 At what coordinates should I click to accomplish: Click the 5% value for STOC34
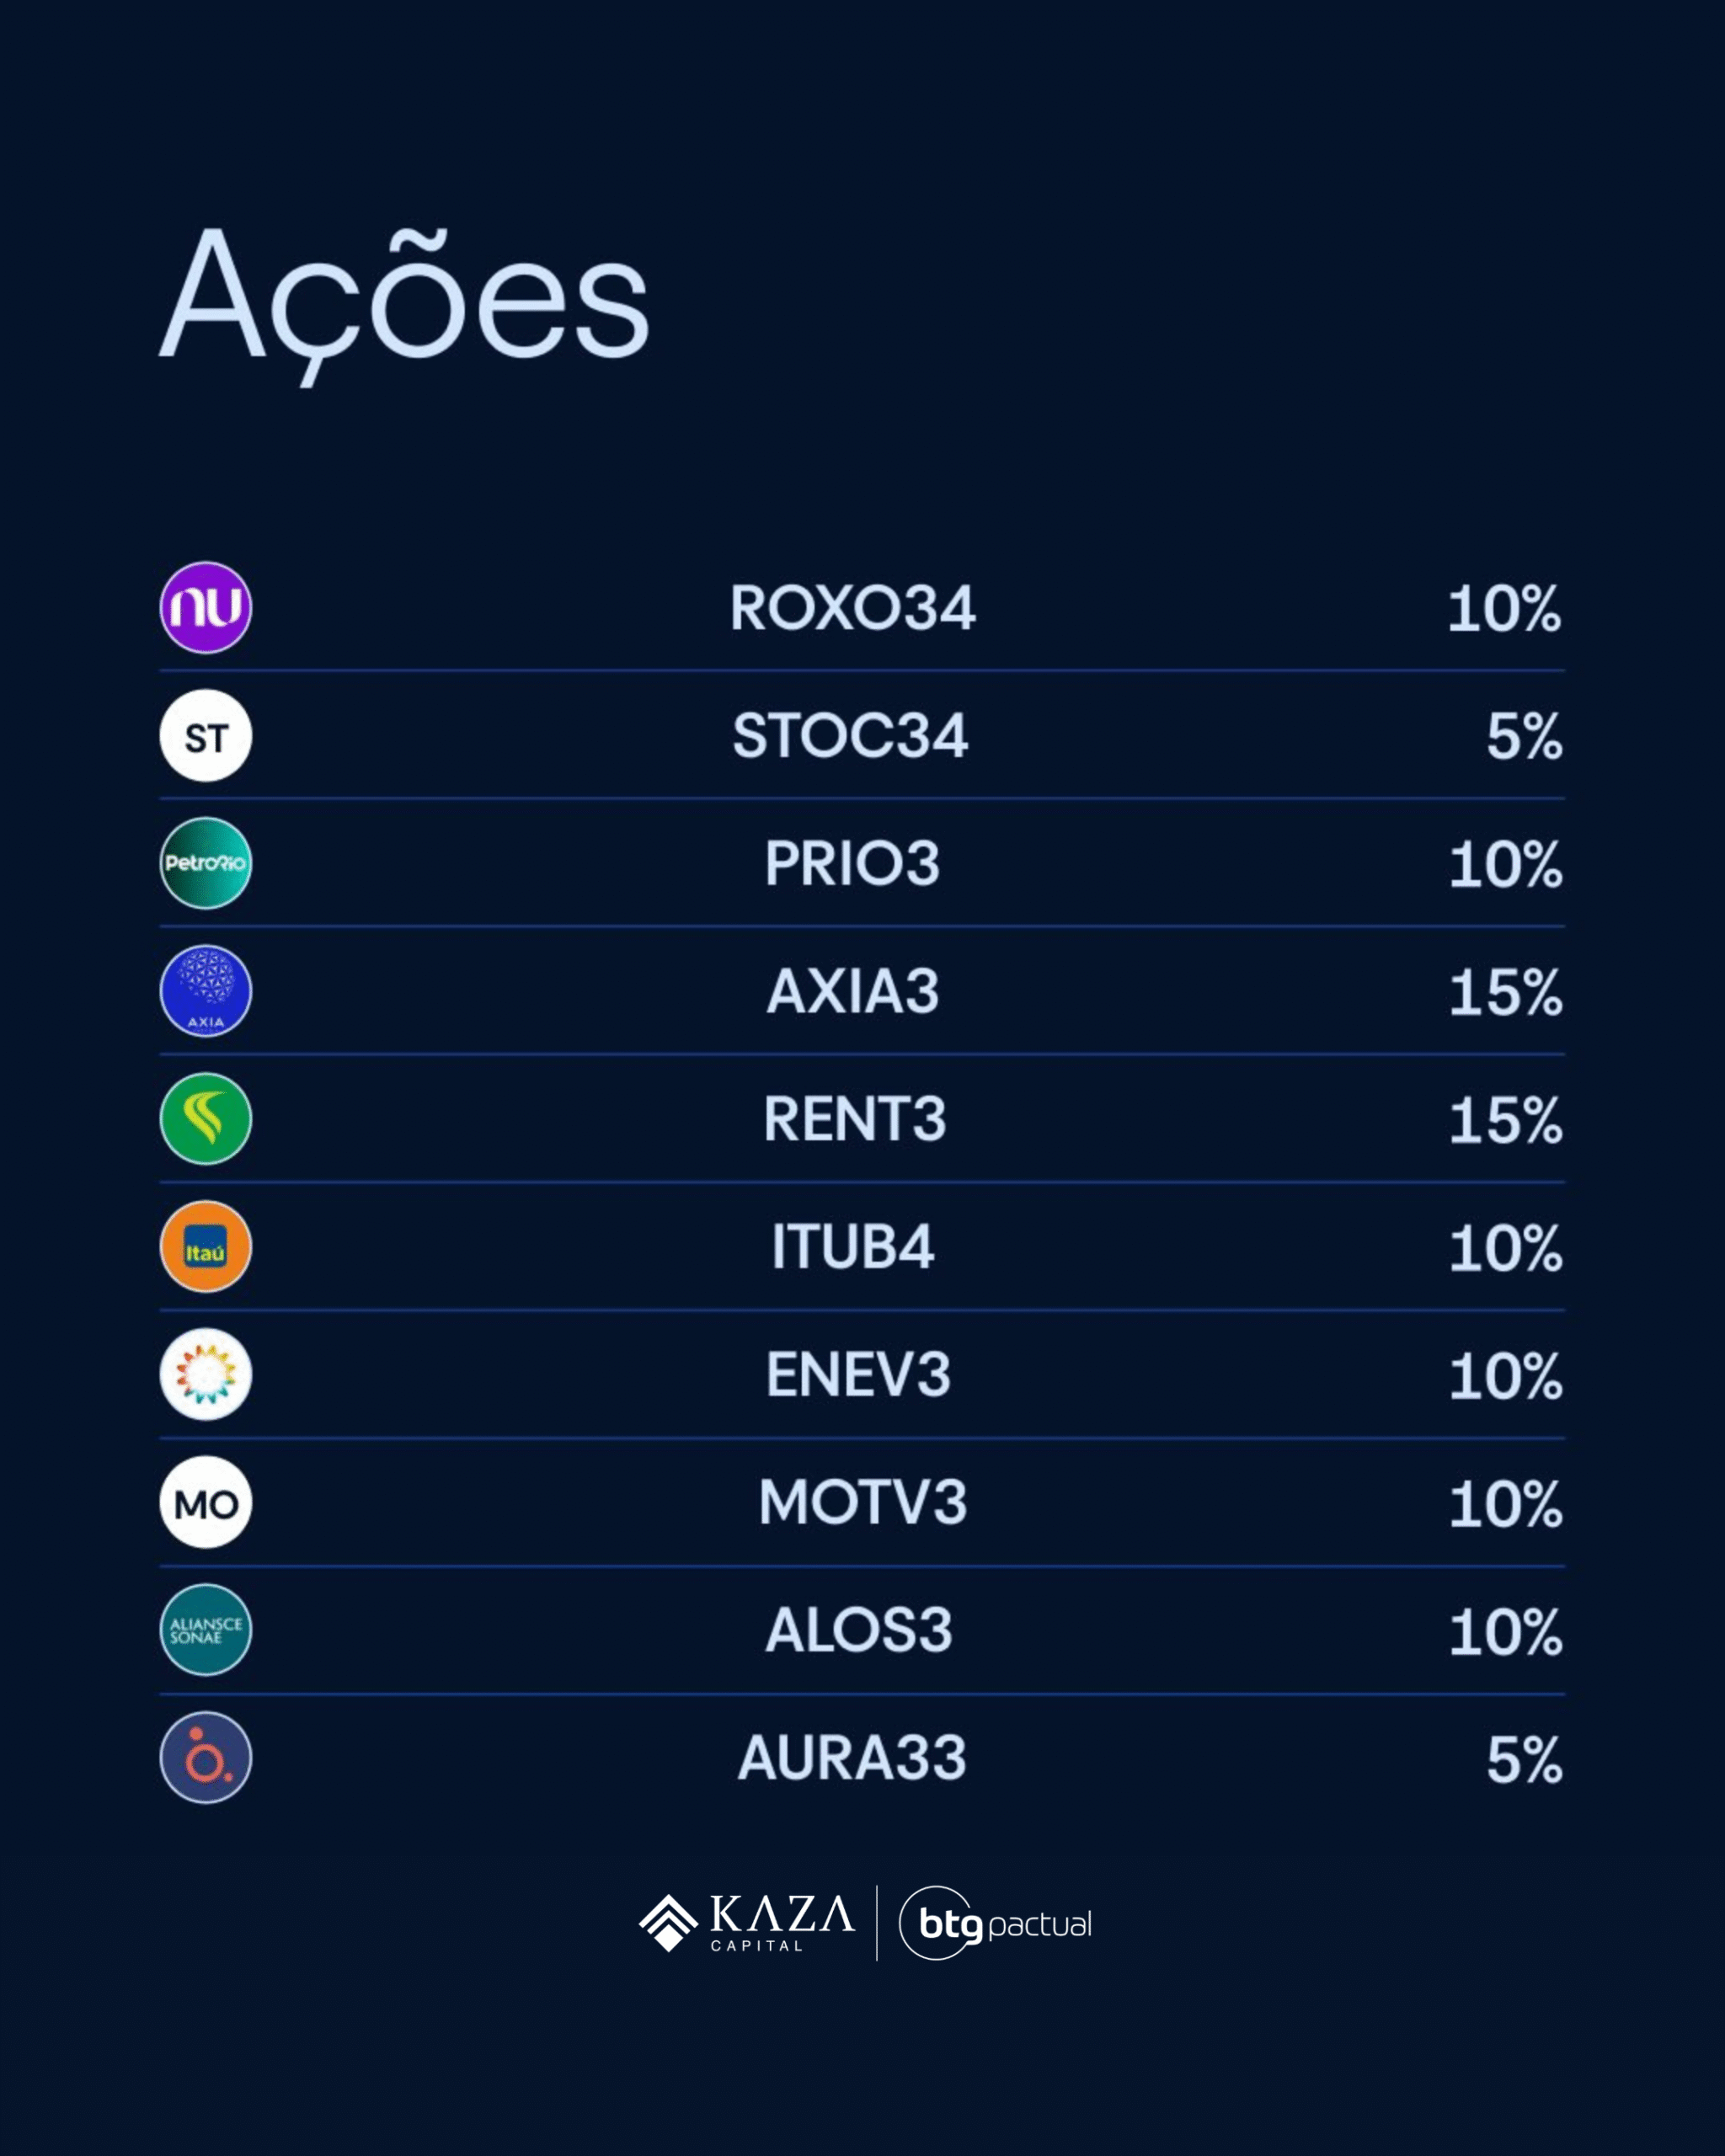1523,737
